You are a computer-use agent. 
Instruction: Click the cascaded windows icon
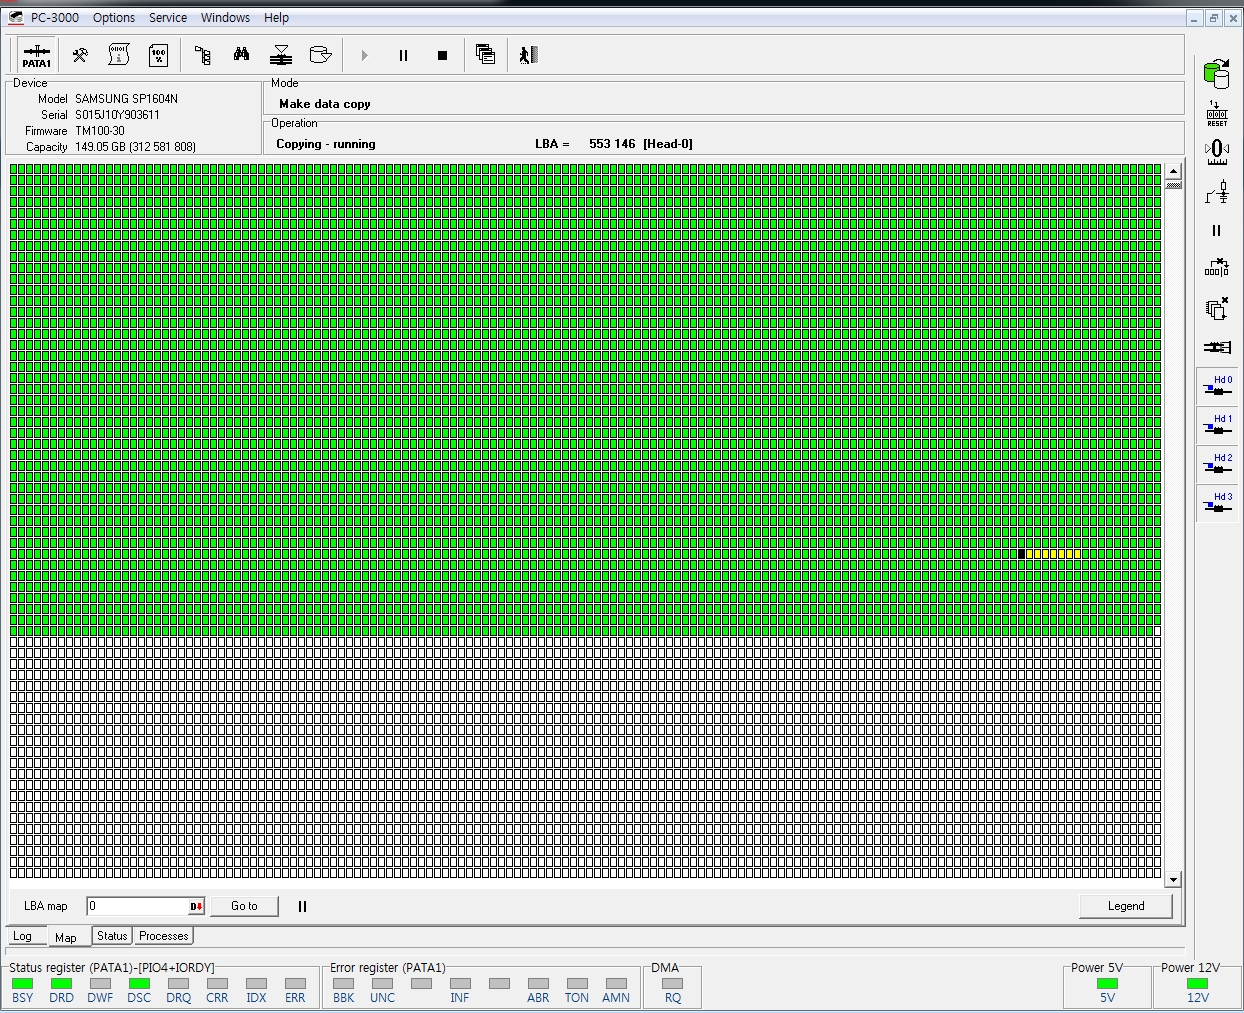point(485,55)
